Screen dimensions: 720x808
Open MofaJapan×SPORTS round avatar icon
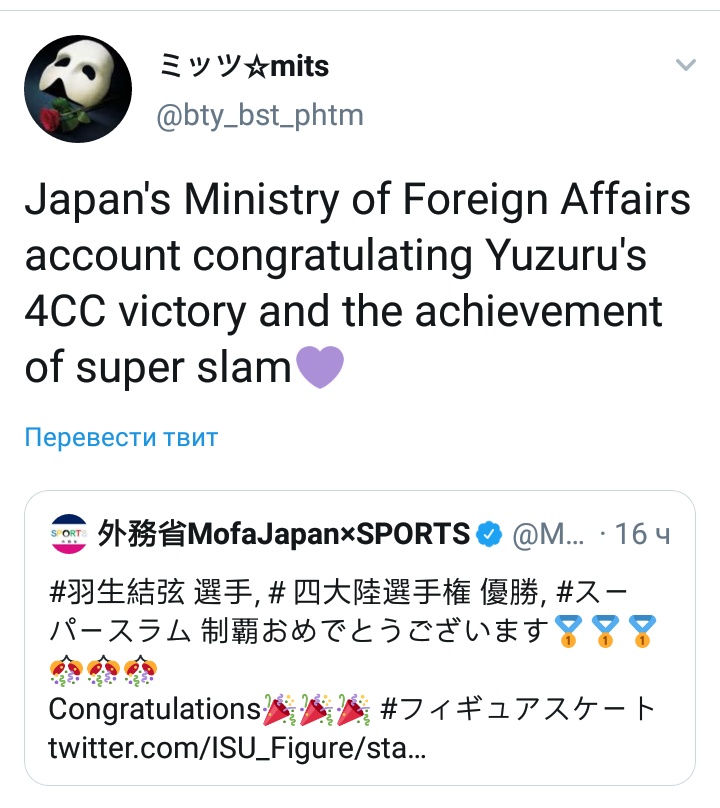[x=69, y=533]
